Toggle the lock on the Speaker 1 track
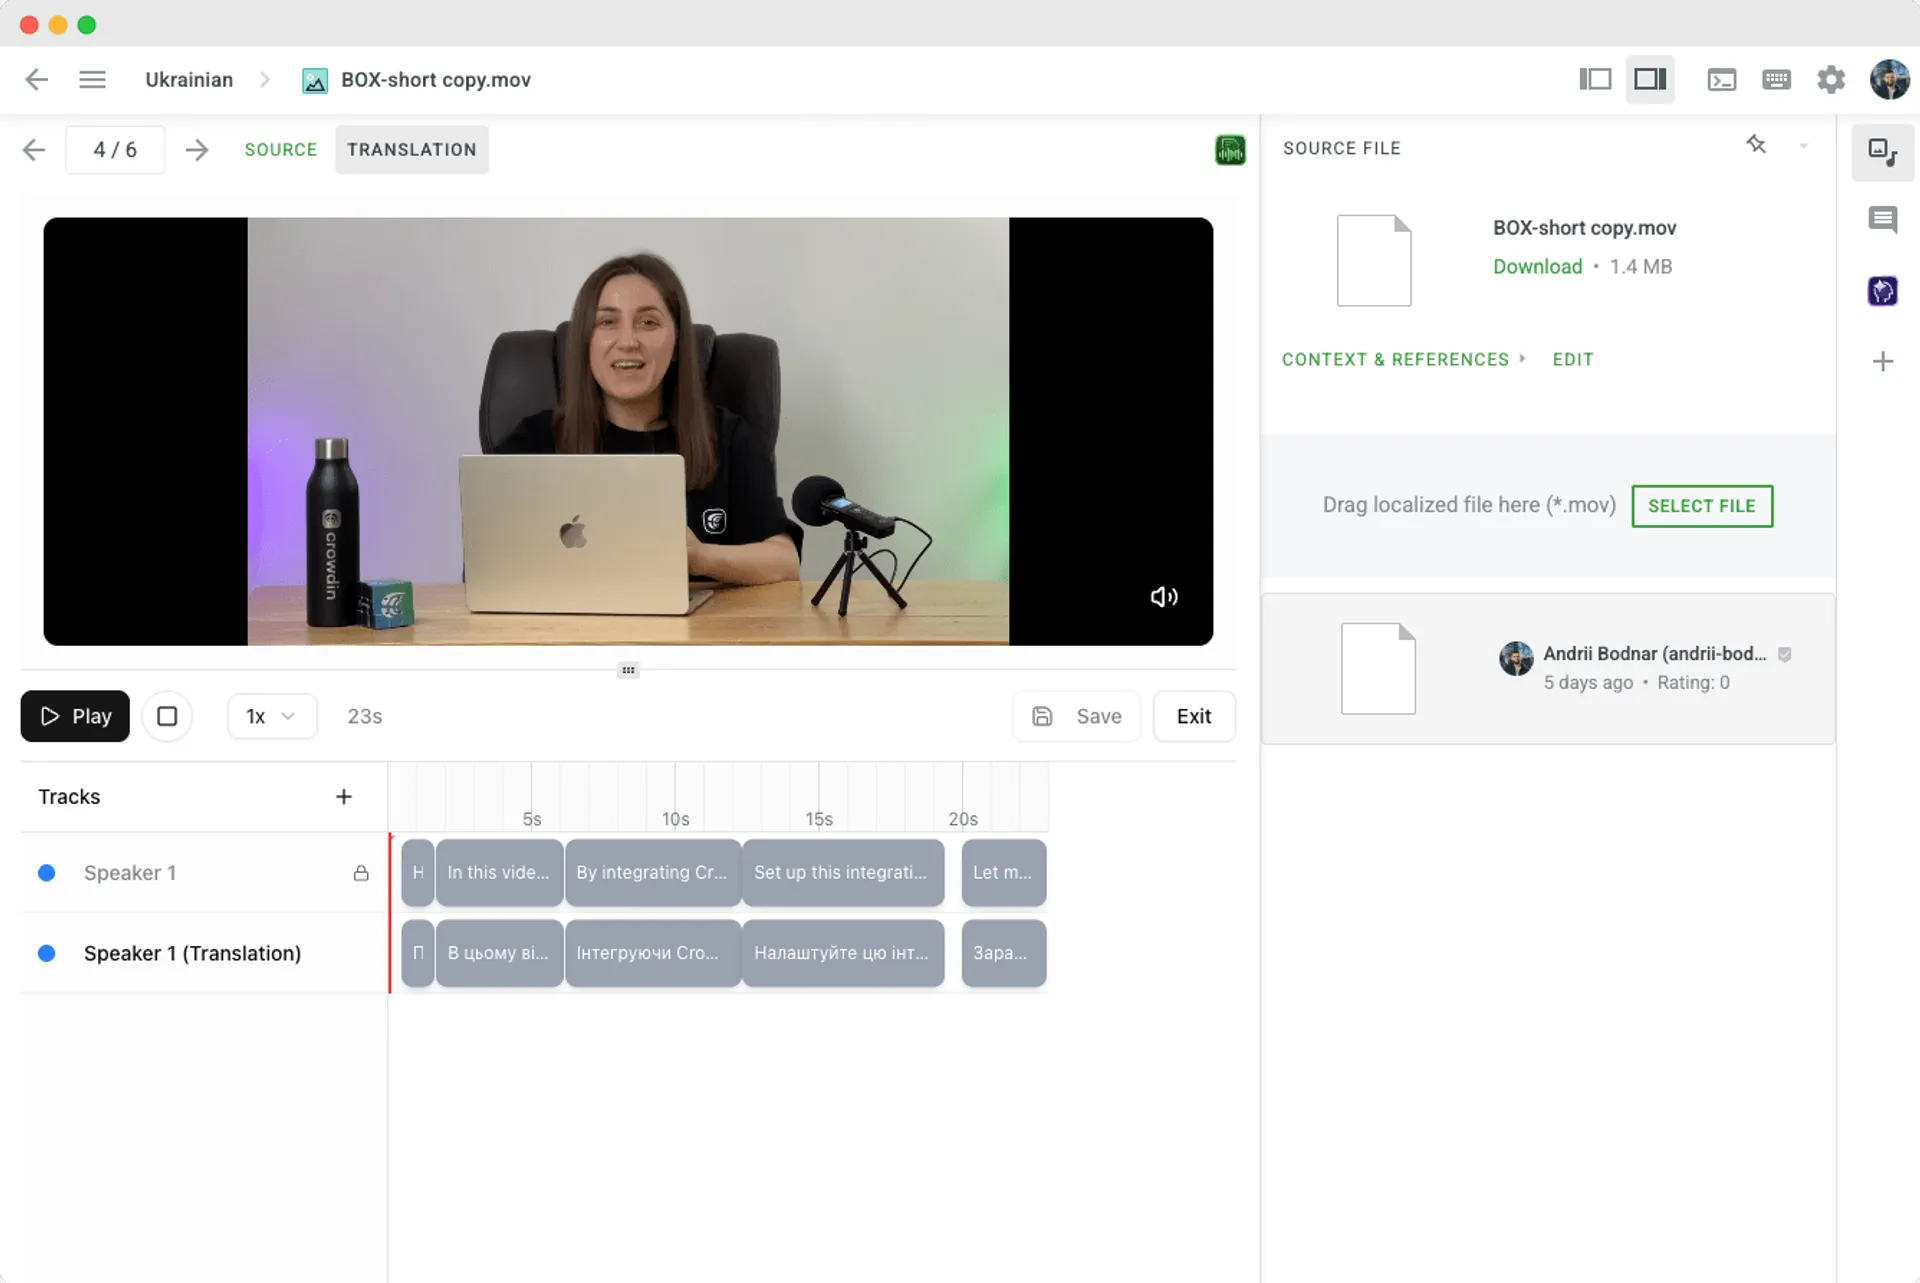The width and height of the screenshot is (1920, 1283). (360, 873)
